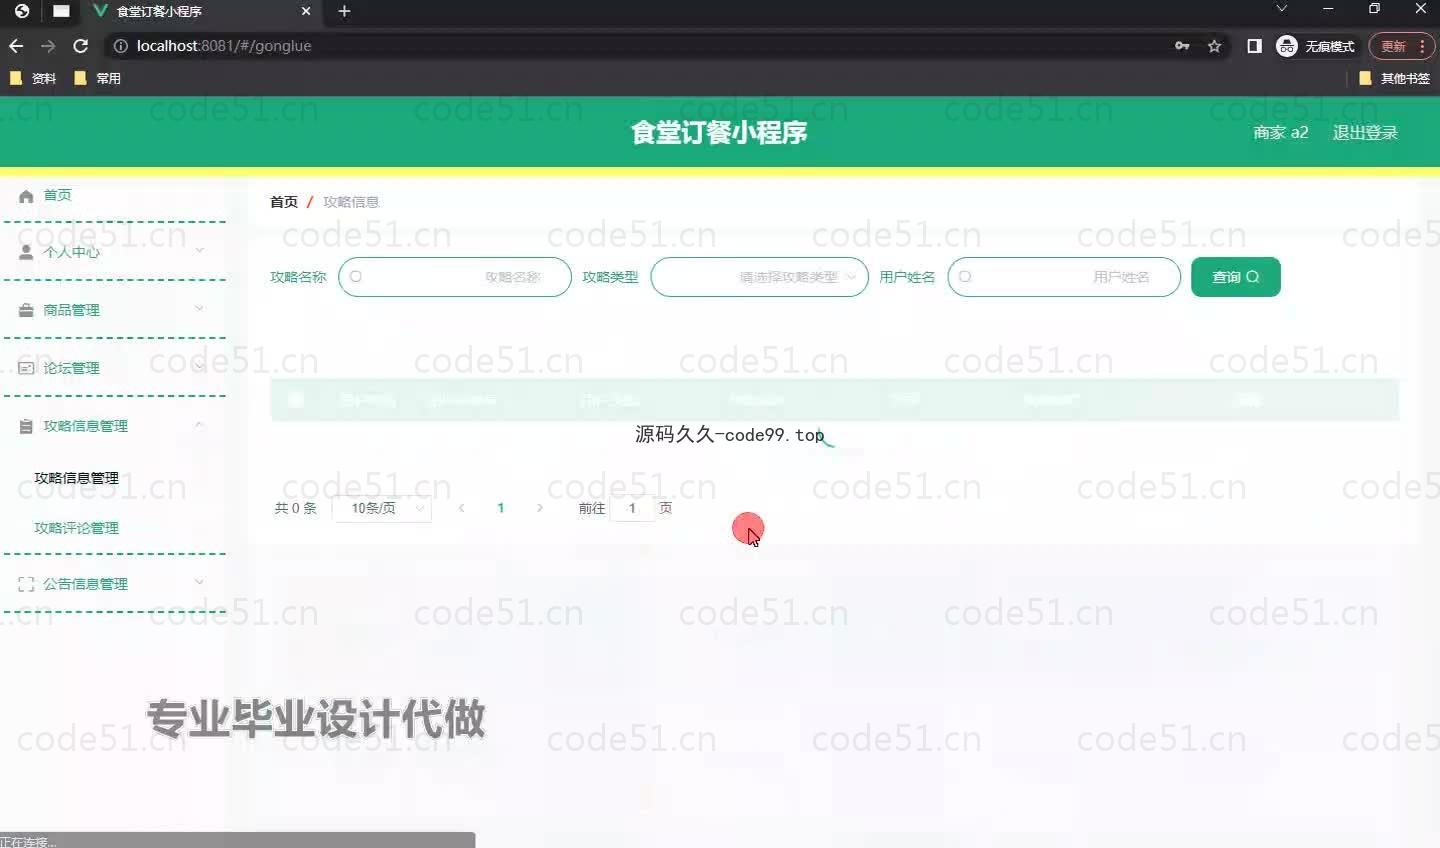Click the incognito mode profile icon

pyautogui.click(x=1287, y=46)
